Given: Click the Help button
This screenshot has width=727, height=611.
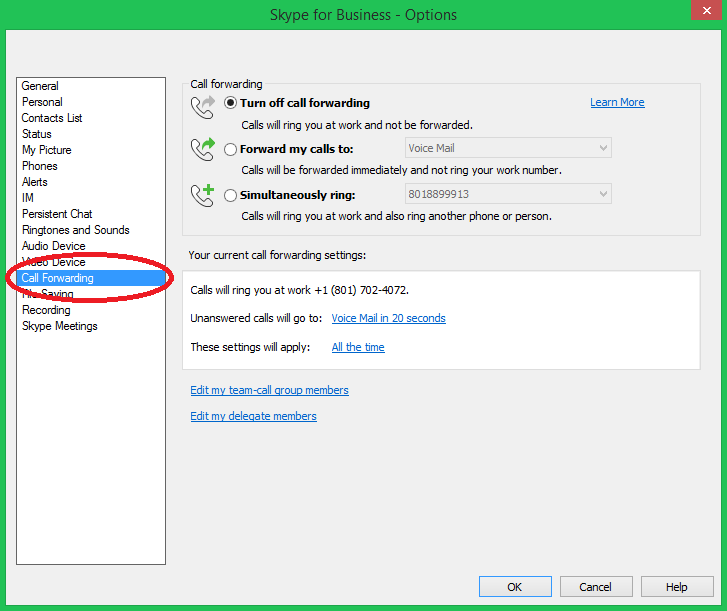Looking at the screenshot, I should (x=677, y=587).
